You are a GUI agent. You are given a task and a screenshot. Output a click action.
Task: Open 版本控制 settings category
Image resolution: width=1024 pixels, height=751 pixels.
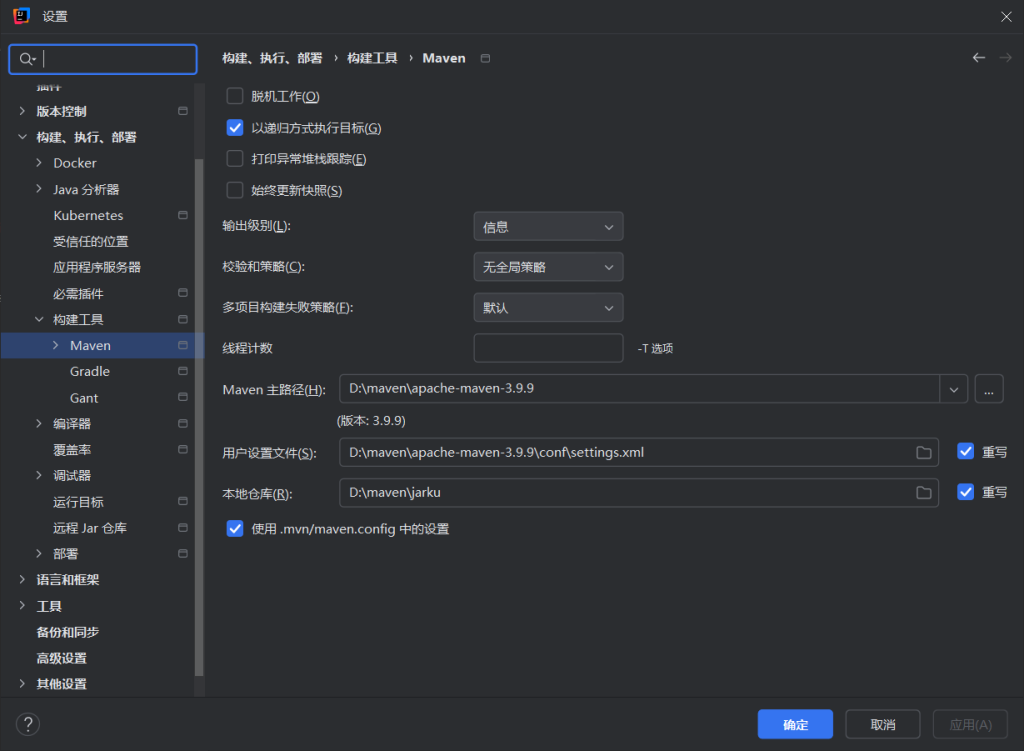pos(61,111)
